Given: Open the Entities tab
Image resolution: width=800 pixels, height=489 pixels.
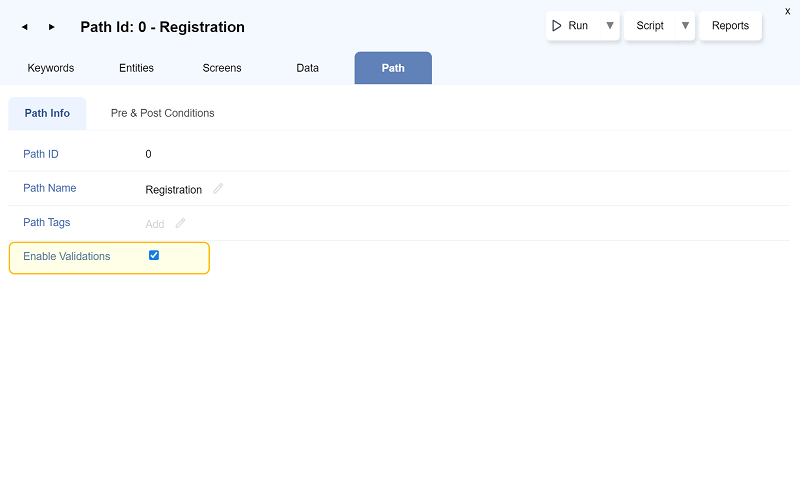Looking at the screenshot, I should pos(136,68).
